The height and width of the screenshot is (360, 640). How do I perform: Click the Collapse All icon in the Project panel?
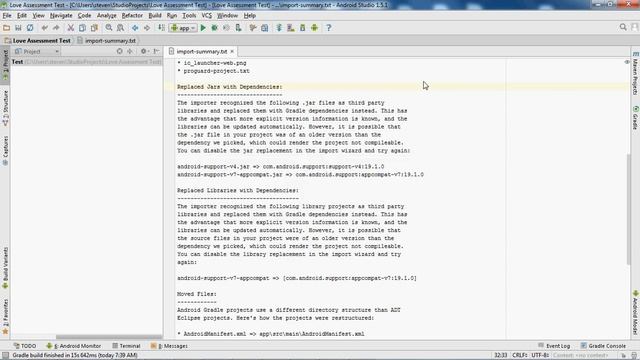click(130, 51)
